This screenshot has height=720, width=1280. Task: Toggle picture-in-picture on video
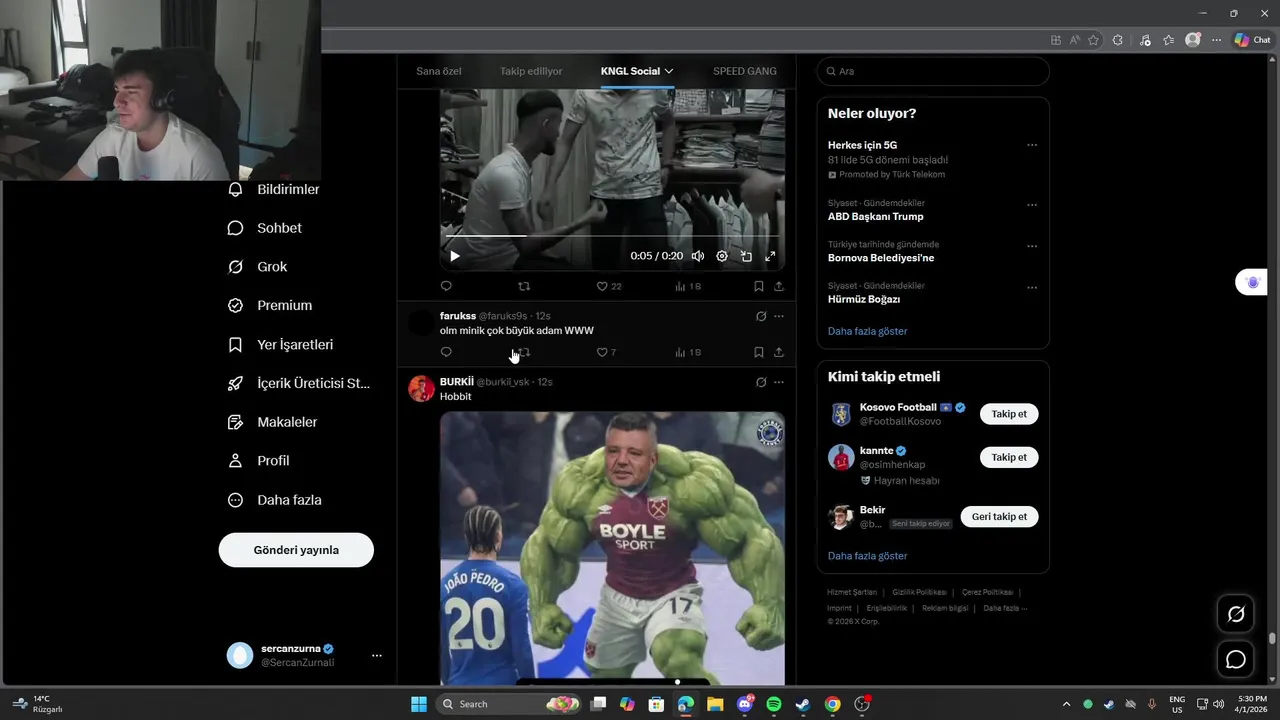(x=746, y=256)
